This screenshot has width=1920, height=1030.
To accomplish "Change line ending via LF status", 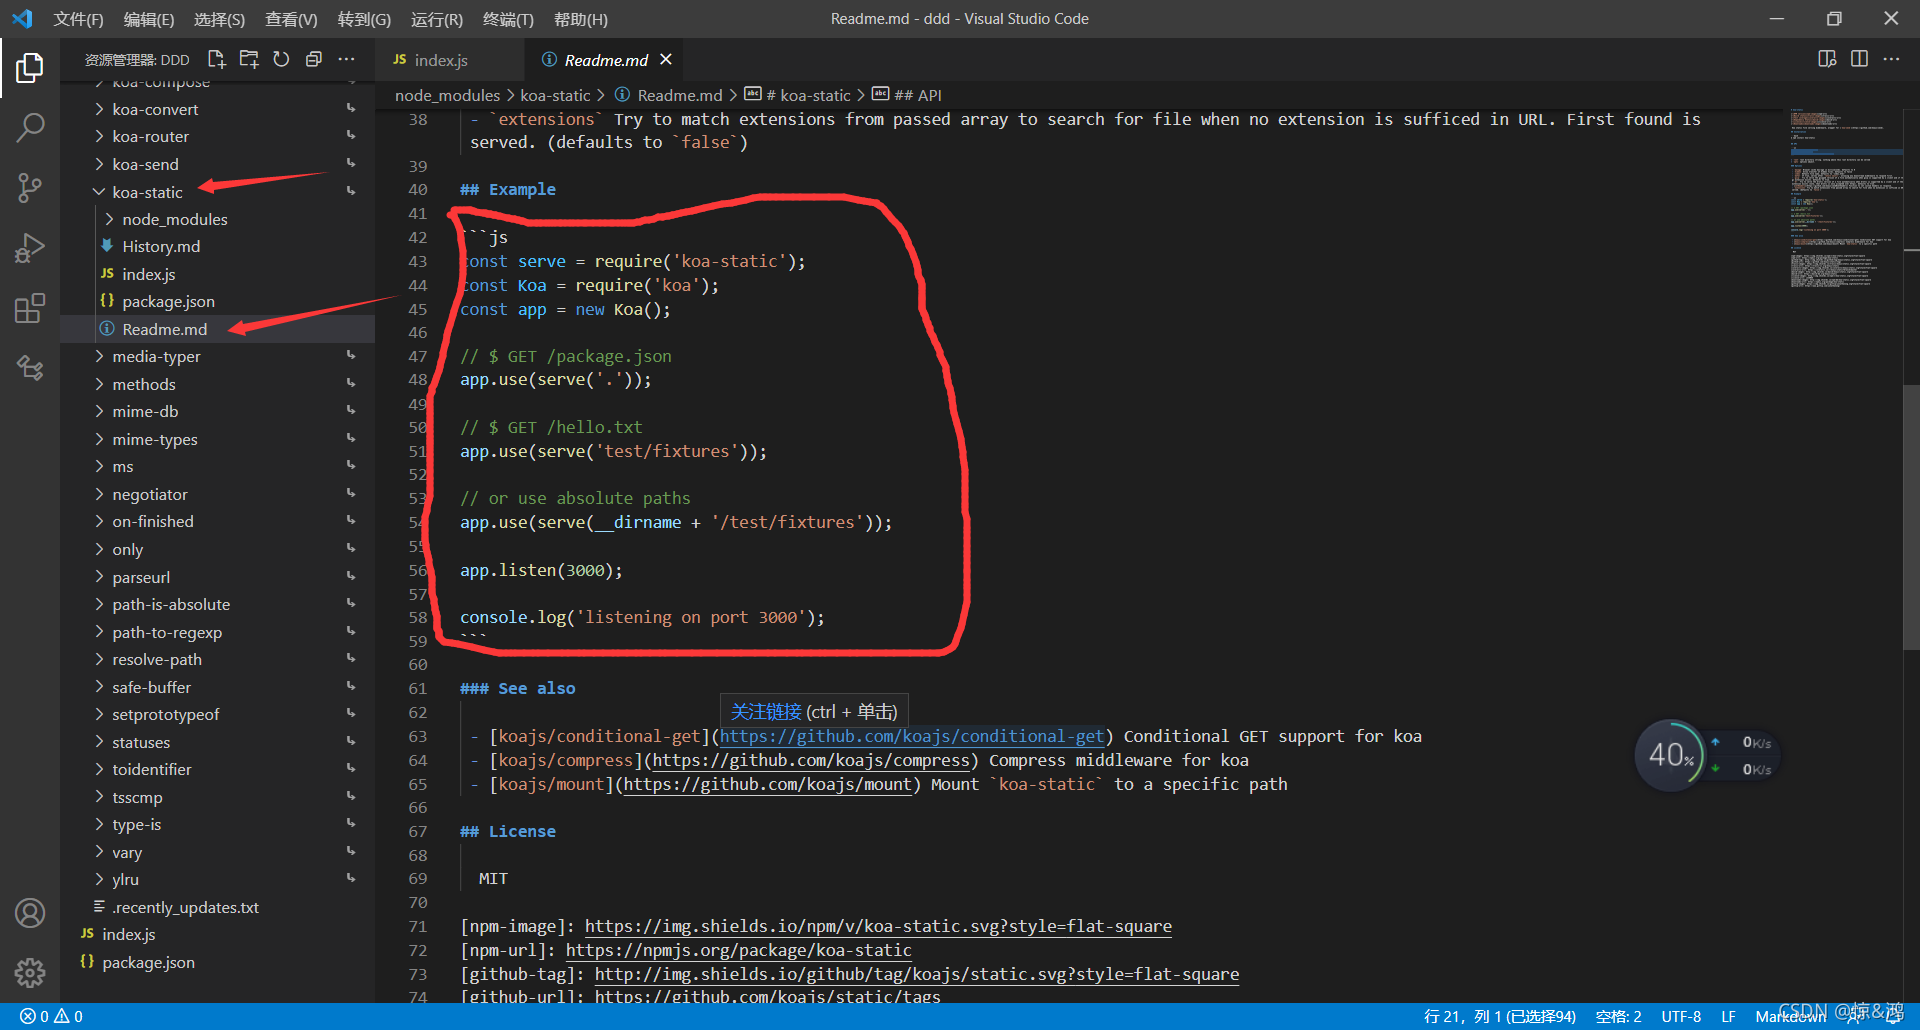I will coord(1728,1016).
